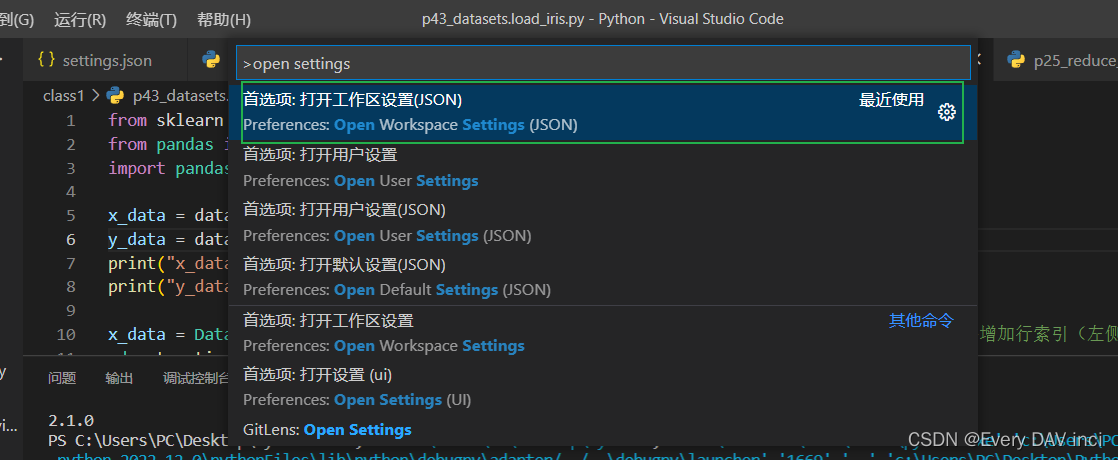Open the 问题 panel tab
The image size is (1118, 460).
pyautogui.click(x=62, y=378)
